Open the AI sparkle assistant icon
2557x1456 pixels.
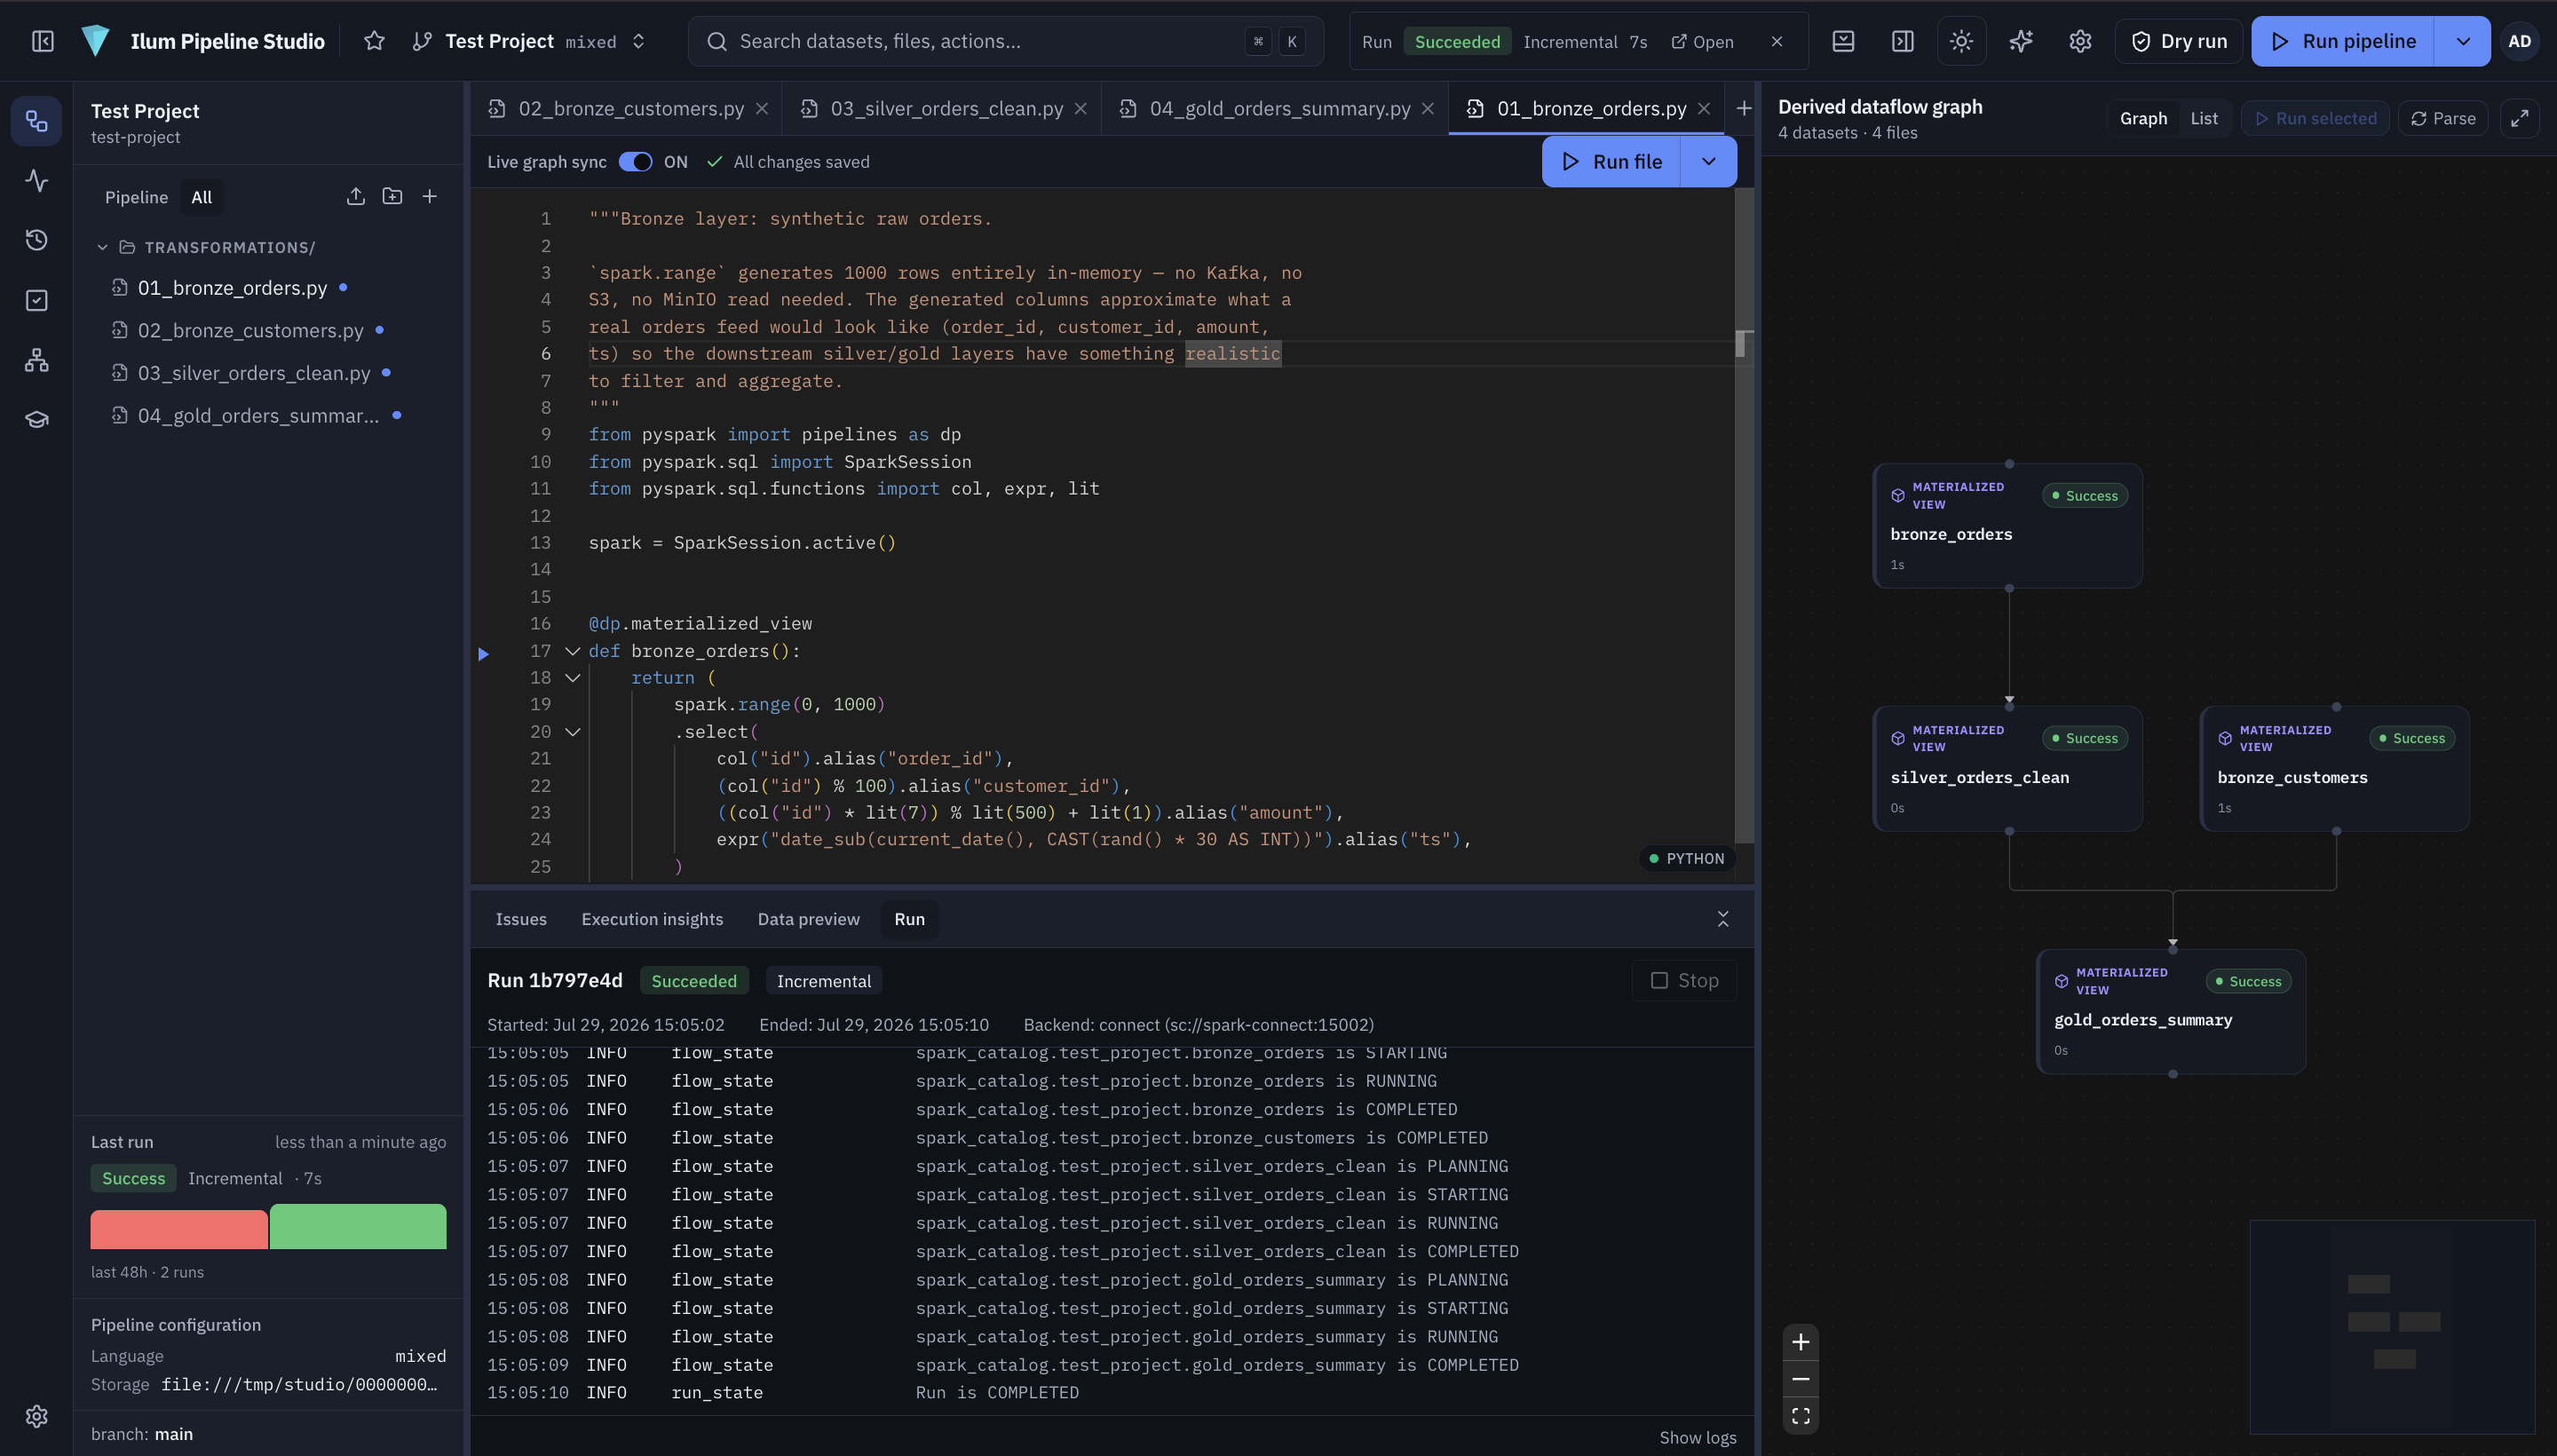click(x=2021, y=41)
